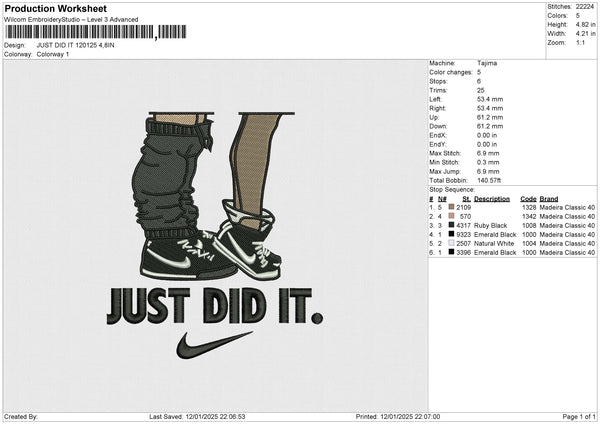Click the thread code '1004'
This screenshot has width=600, height=424.
[x=529, y=243]
